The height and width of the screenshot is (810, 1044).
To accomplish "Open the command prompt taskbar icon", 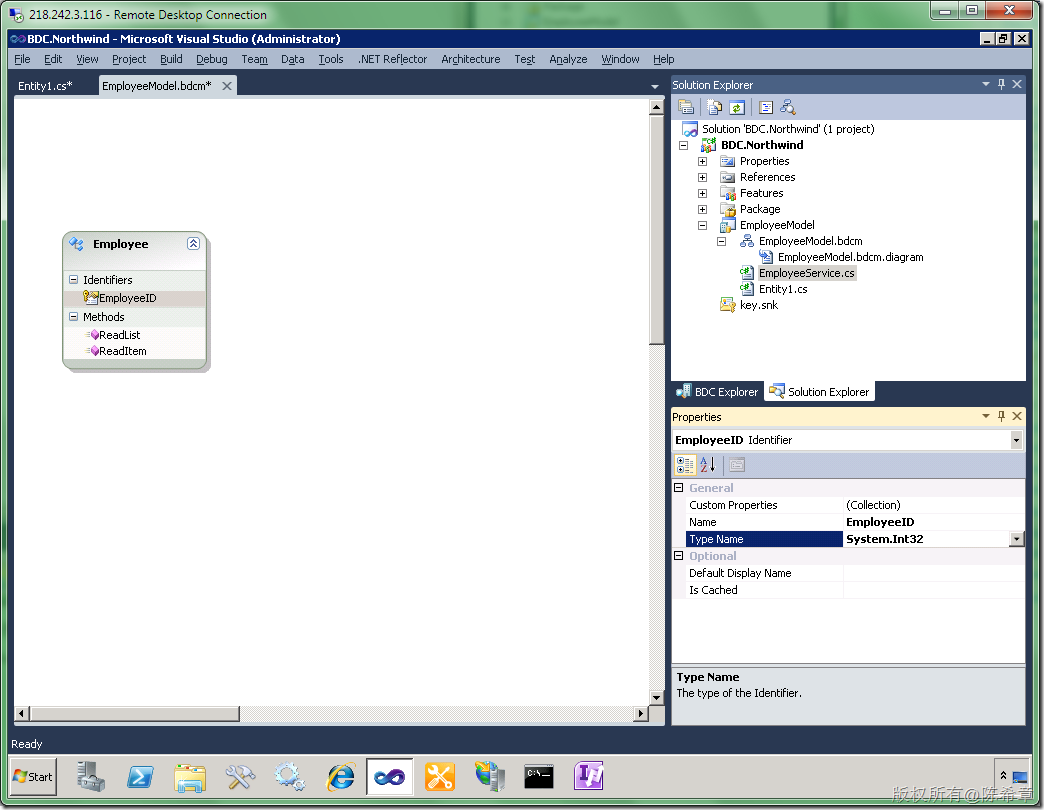I will (539, 777).
